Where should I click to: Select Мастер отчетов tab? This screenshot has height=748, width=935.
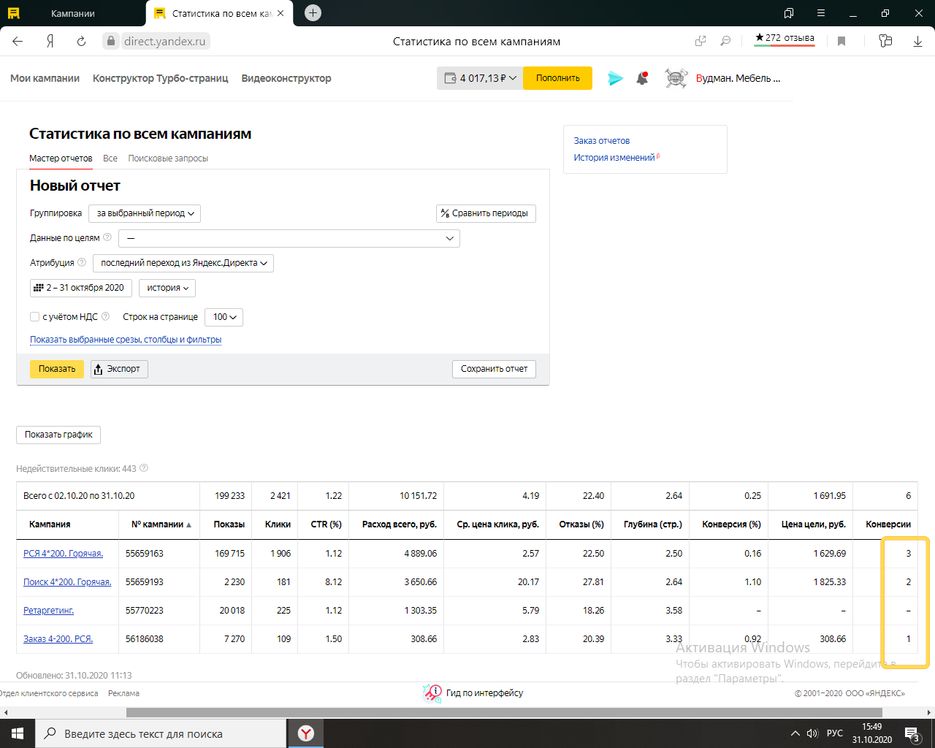pyautogui.click(x=61, y=158)
